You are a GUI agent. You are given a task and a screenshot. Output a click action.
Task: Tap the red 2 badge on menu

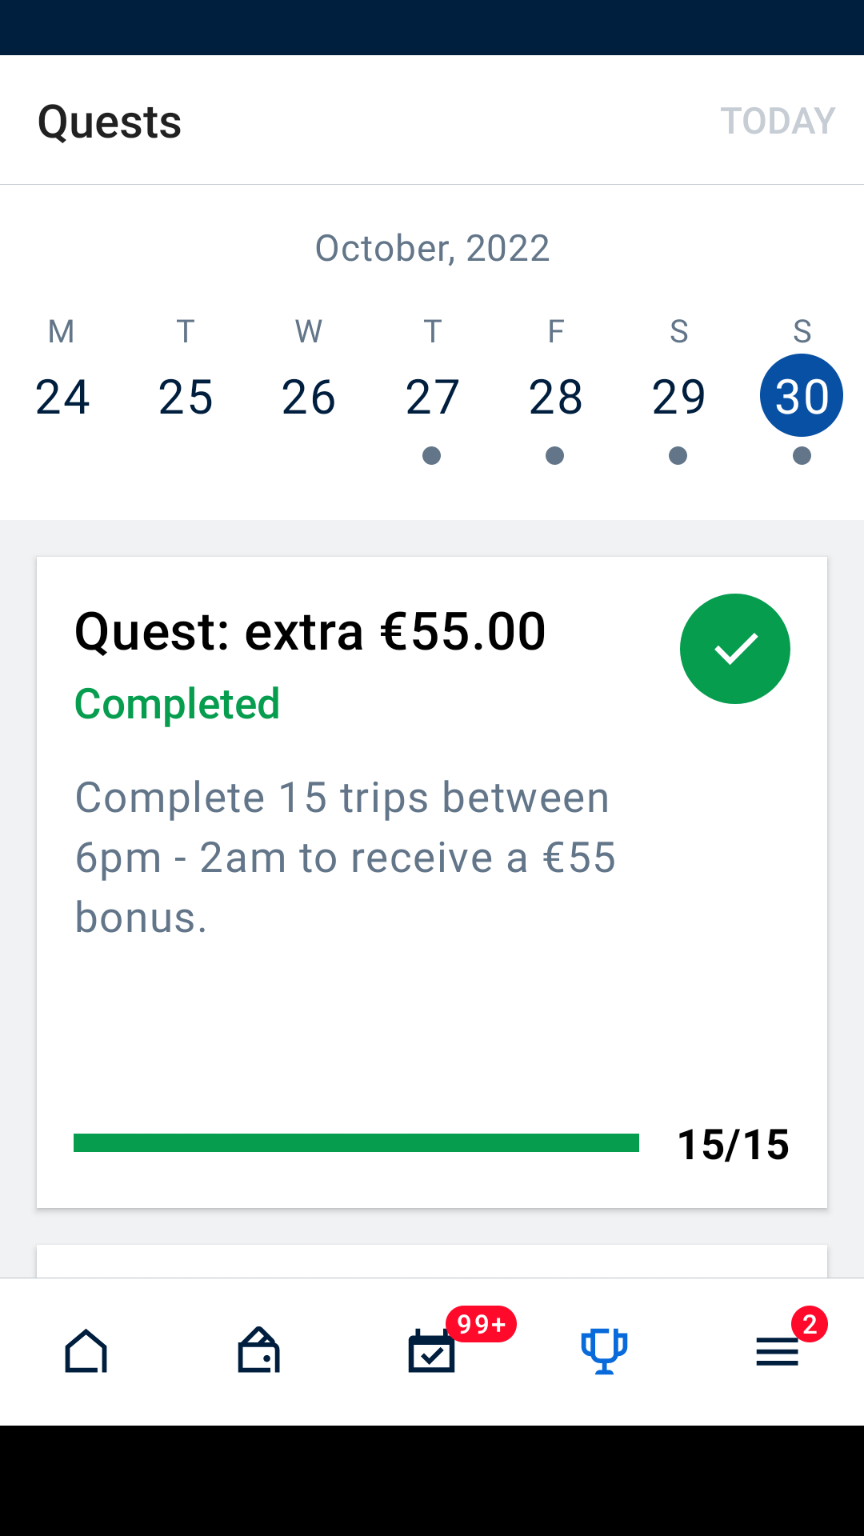point(809,1325)
